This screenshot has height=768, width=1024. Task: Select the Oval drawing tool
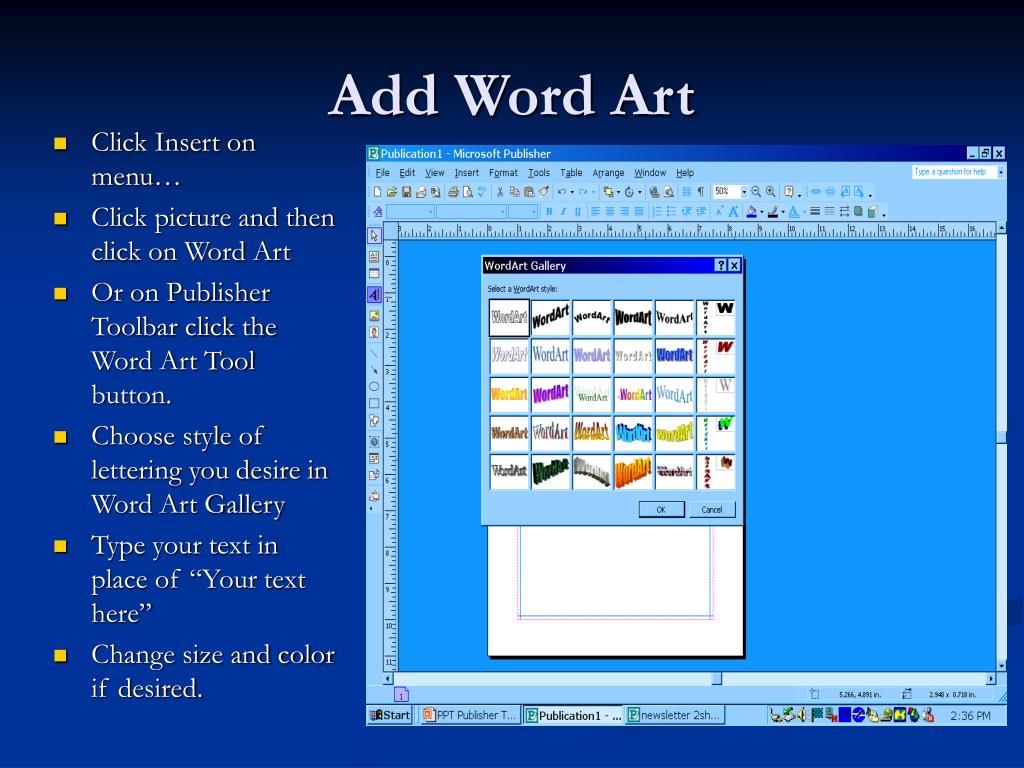(x=374, y=387)
